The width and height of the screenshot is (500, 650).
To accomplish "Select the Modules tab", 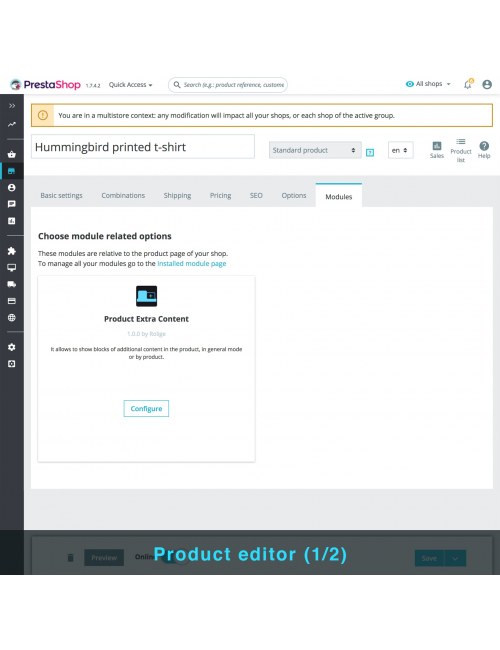I will point(339,196).
